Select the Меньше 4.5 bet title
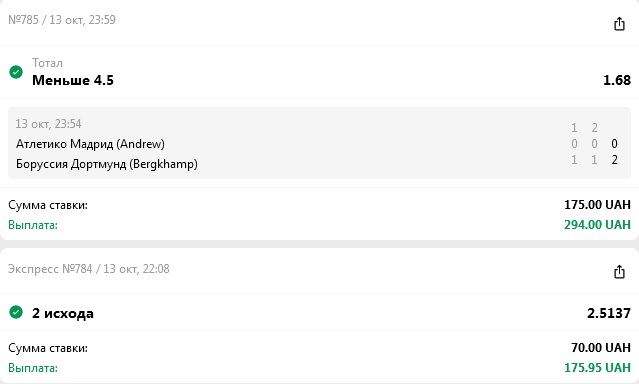This screenshot has width=639, height=384. point(73,80)
